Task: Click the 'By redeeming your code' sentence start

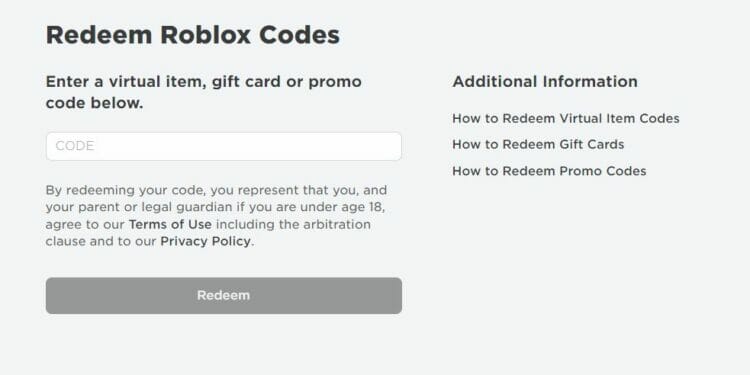Action: [126, 190]
